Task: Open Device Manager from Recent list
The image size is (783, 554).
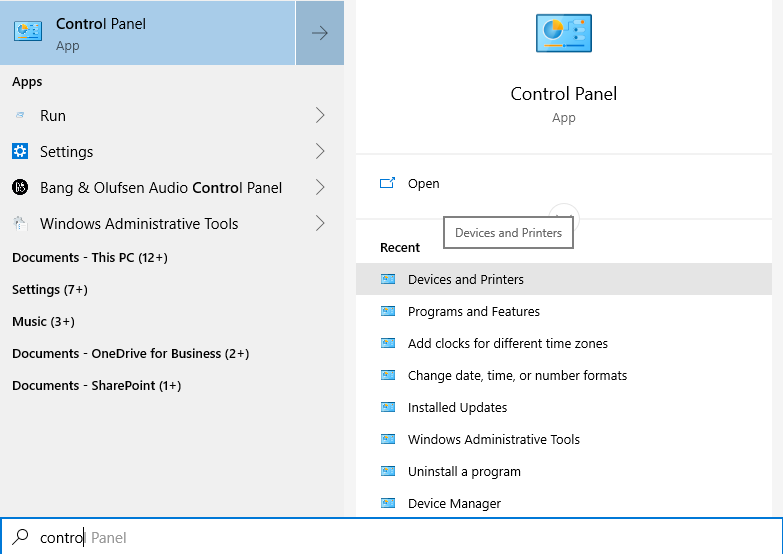Action: tap(454, 504)
